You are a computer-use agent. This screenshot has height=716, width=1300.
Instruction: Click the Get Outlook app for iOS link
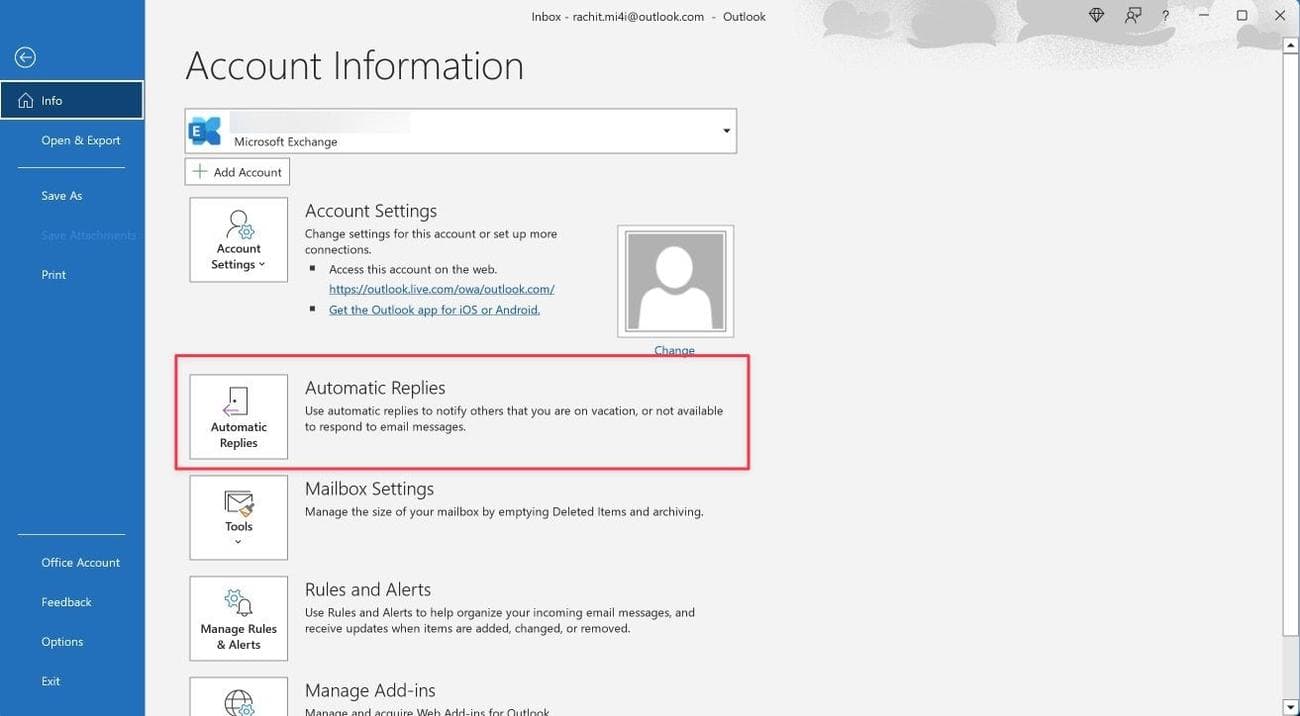(x=434, y=310)
